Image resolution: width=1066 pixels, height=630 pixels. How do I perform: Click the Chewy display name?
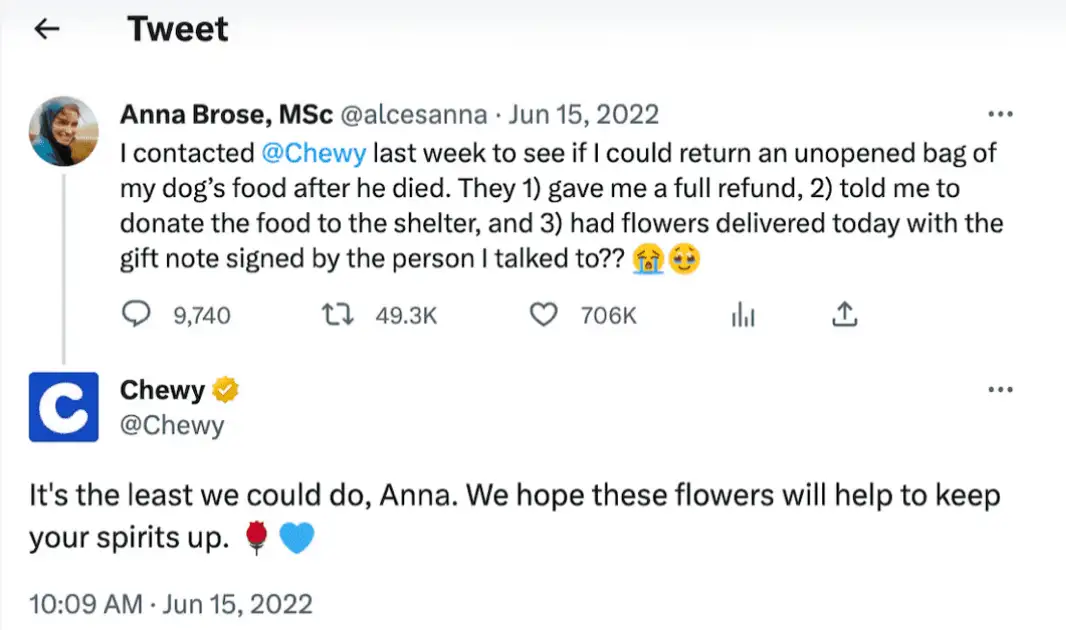click(x=162, y=390)
